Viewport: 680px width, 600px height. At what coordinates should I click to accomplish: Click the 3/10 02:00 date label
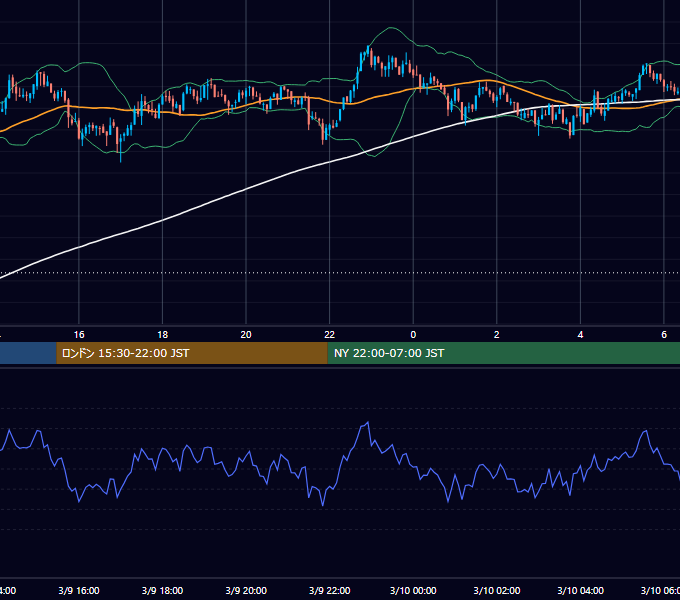click(x=497, y=590)
